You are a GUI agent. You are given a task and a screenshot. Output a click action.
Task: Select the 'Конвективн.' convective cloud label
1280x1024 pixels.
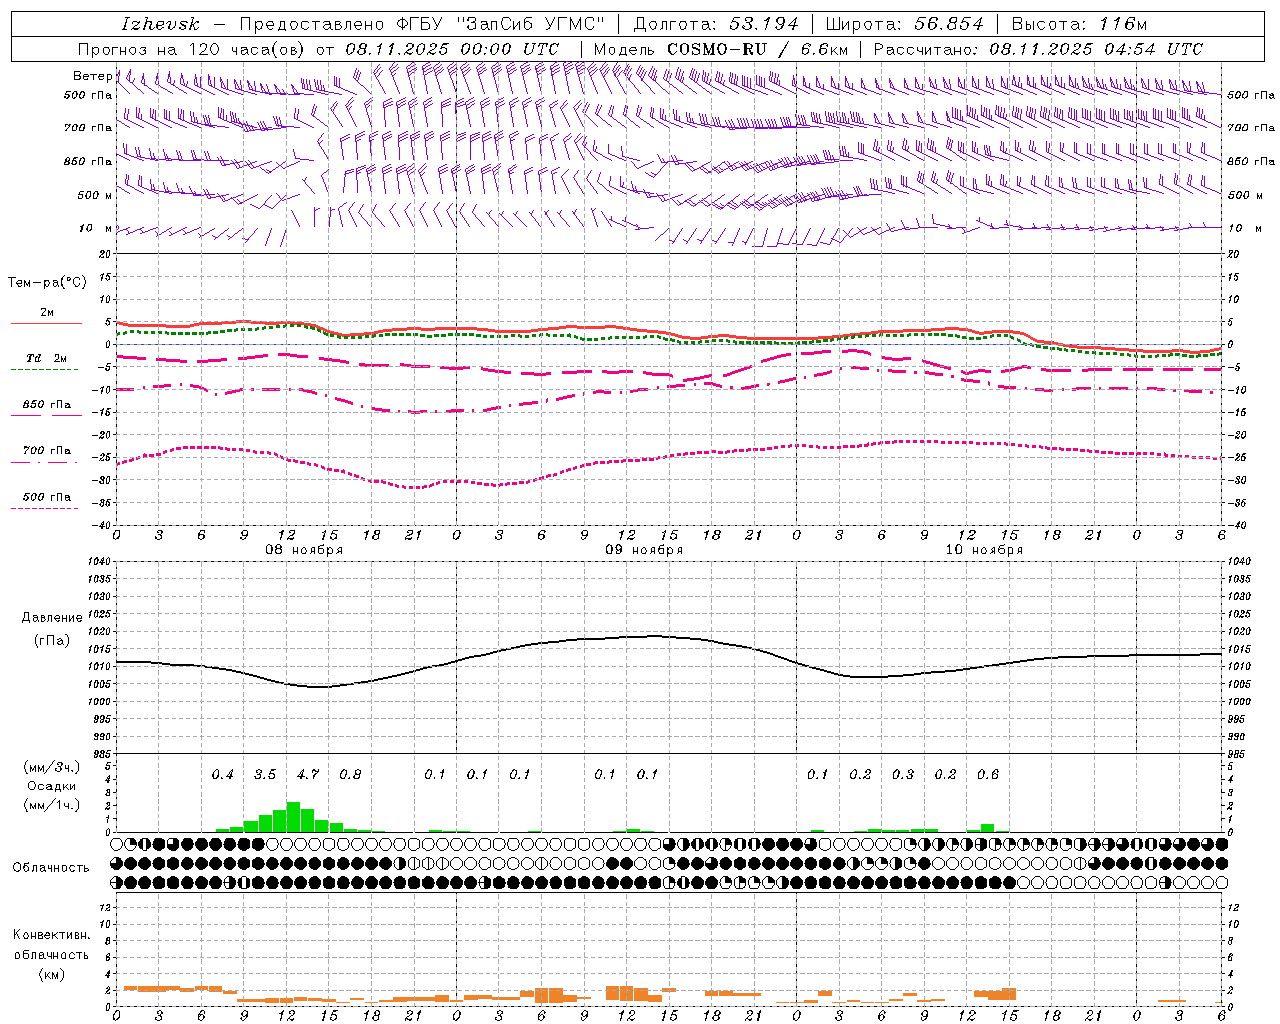51,935
